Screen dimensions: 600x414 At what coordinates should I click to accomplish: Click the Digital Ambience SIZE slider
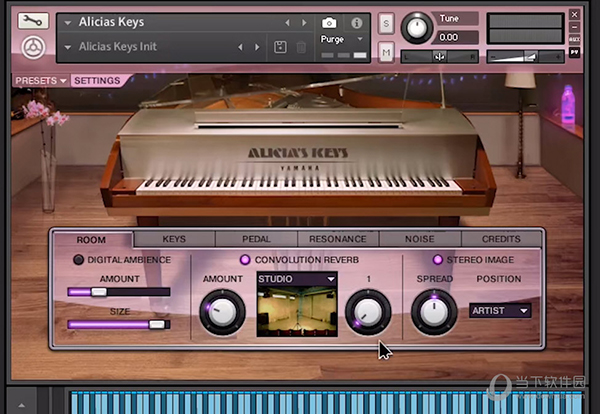(119, 324)
